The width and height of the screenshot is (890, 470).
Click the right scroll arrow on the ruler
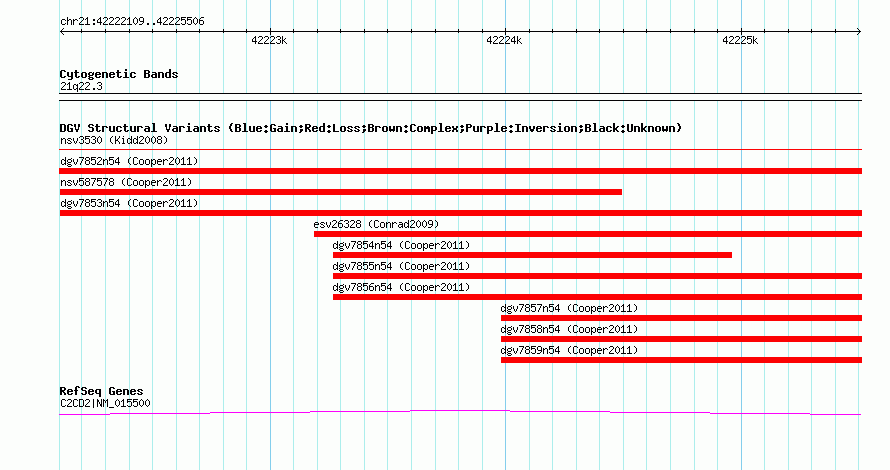859,32
